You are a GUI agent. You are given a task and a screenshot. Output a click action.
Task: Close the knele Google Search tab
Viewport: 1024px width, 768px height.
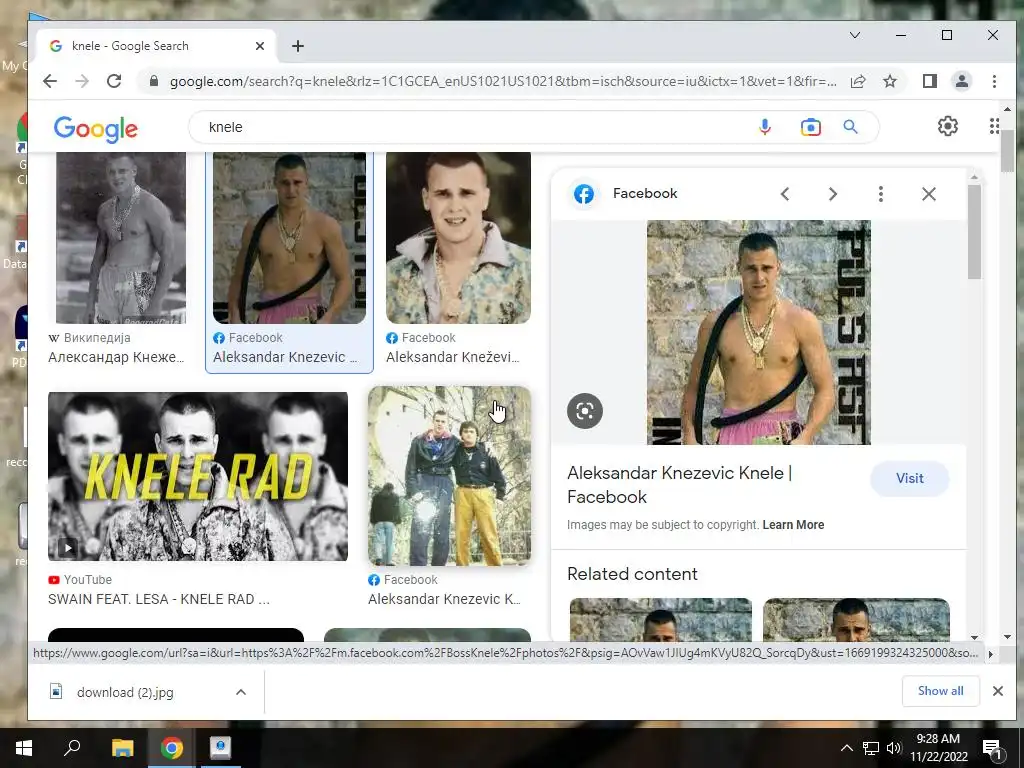click(x=260, y=46)
